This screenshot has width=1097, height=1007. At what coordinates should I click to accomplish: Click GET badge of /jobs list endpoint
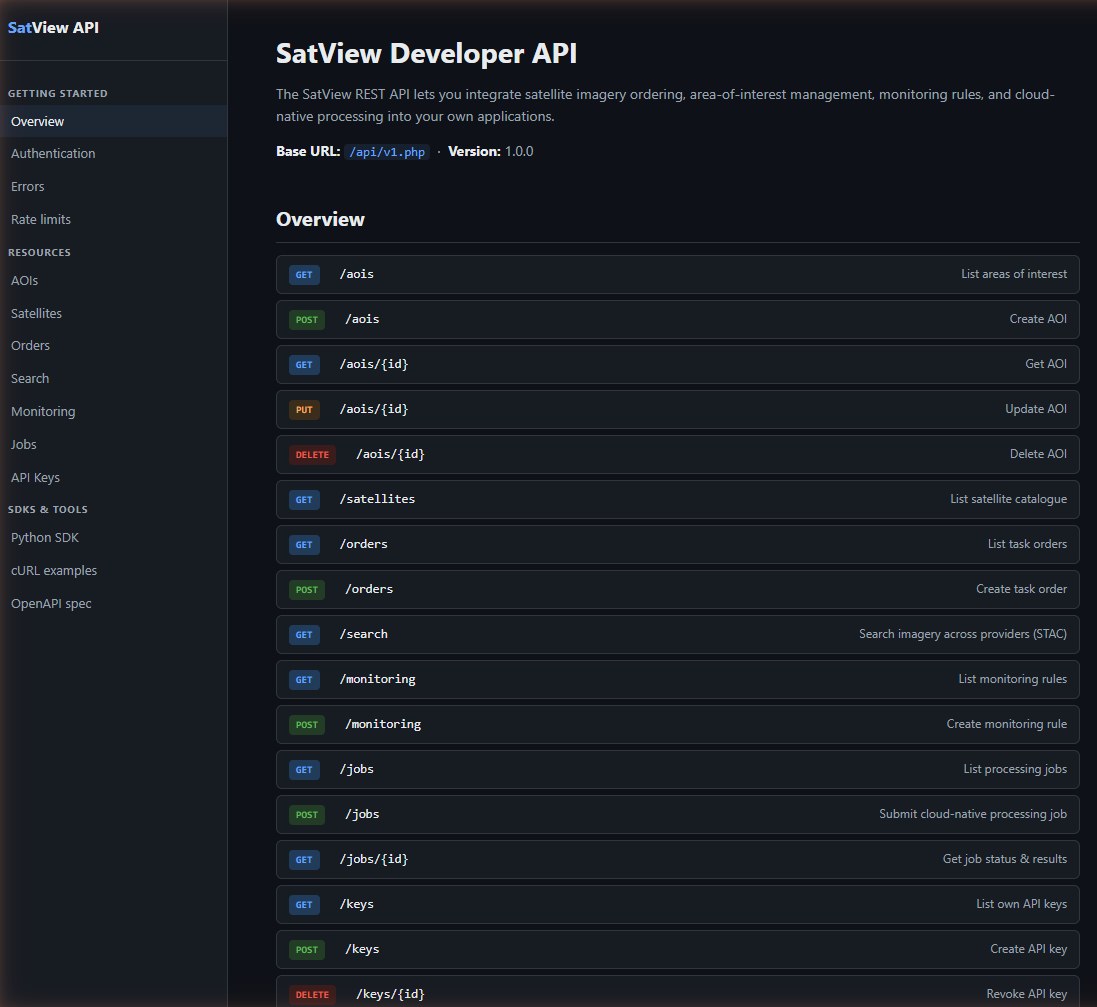point(304,770)
